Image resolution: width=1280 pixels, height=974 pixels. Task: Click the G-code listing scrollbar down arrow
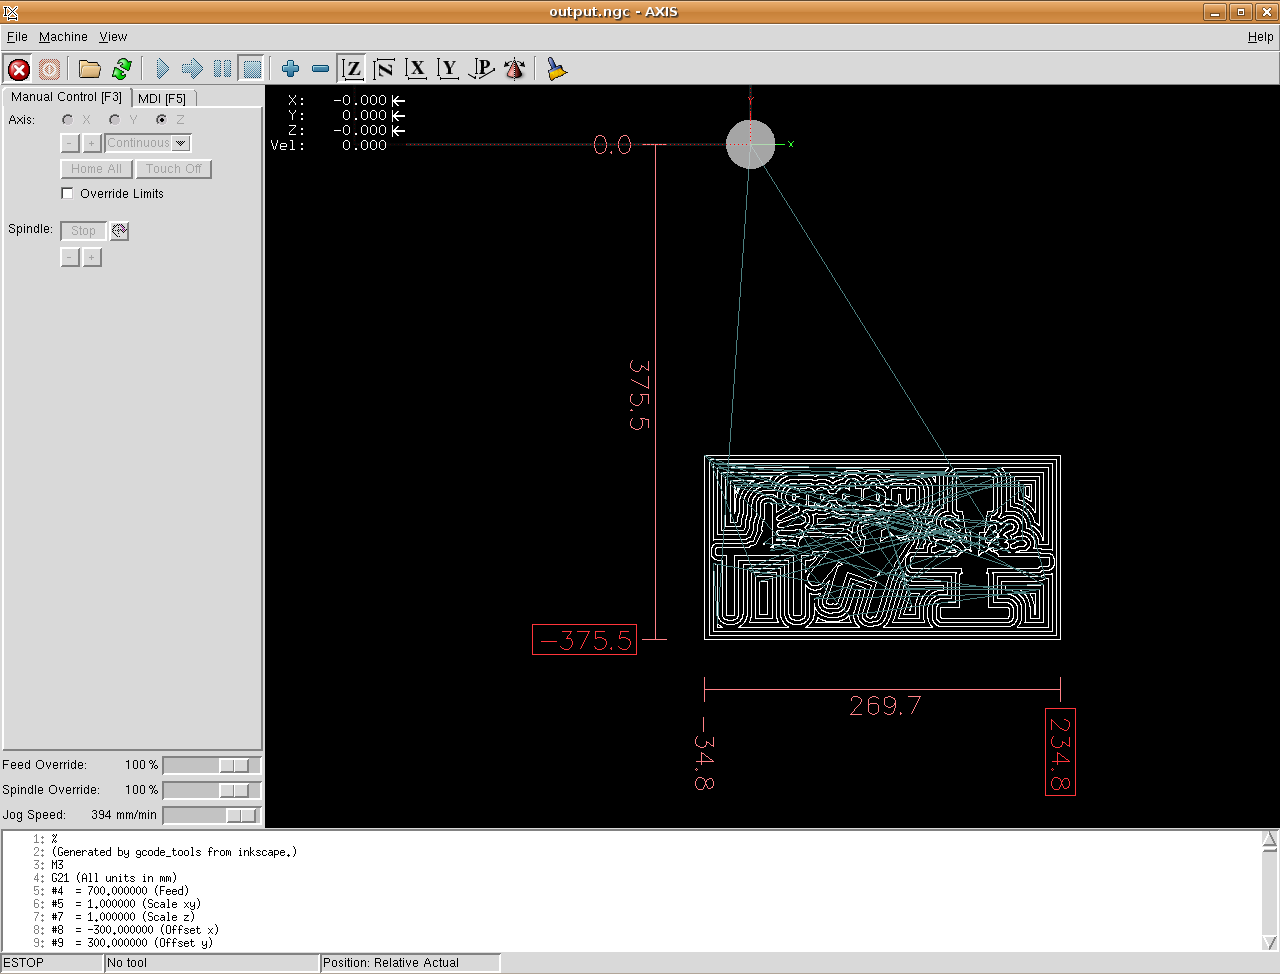click(x=1269, y=942)
